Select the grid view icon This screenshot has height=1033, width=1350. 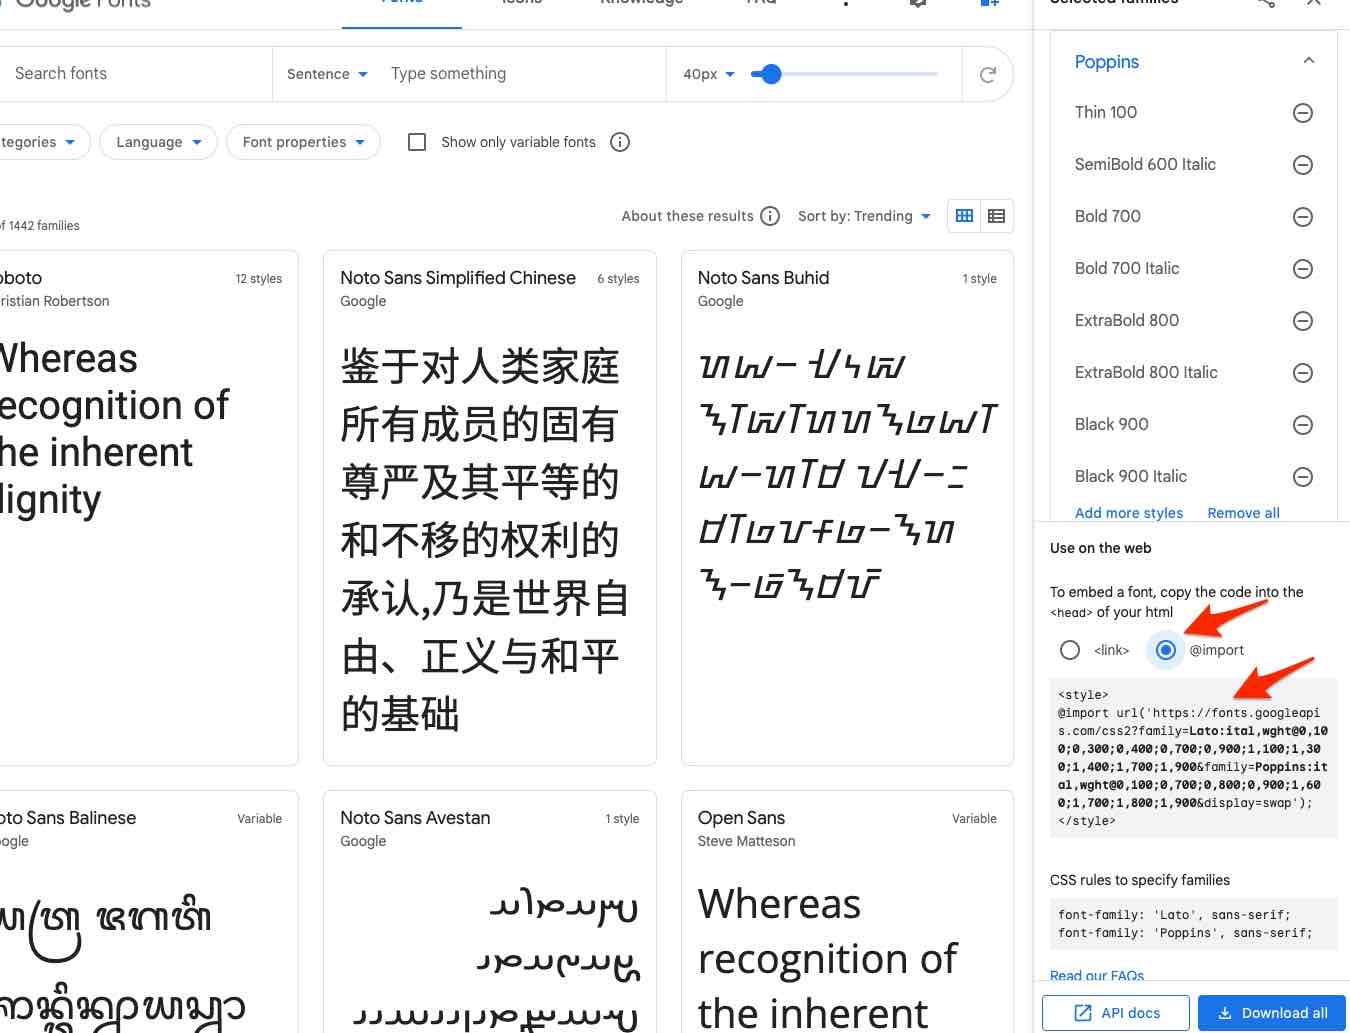tap(963, 216)
